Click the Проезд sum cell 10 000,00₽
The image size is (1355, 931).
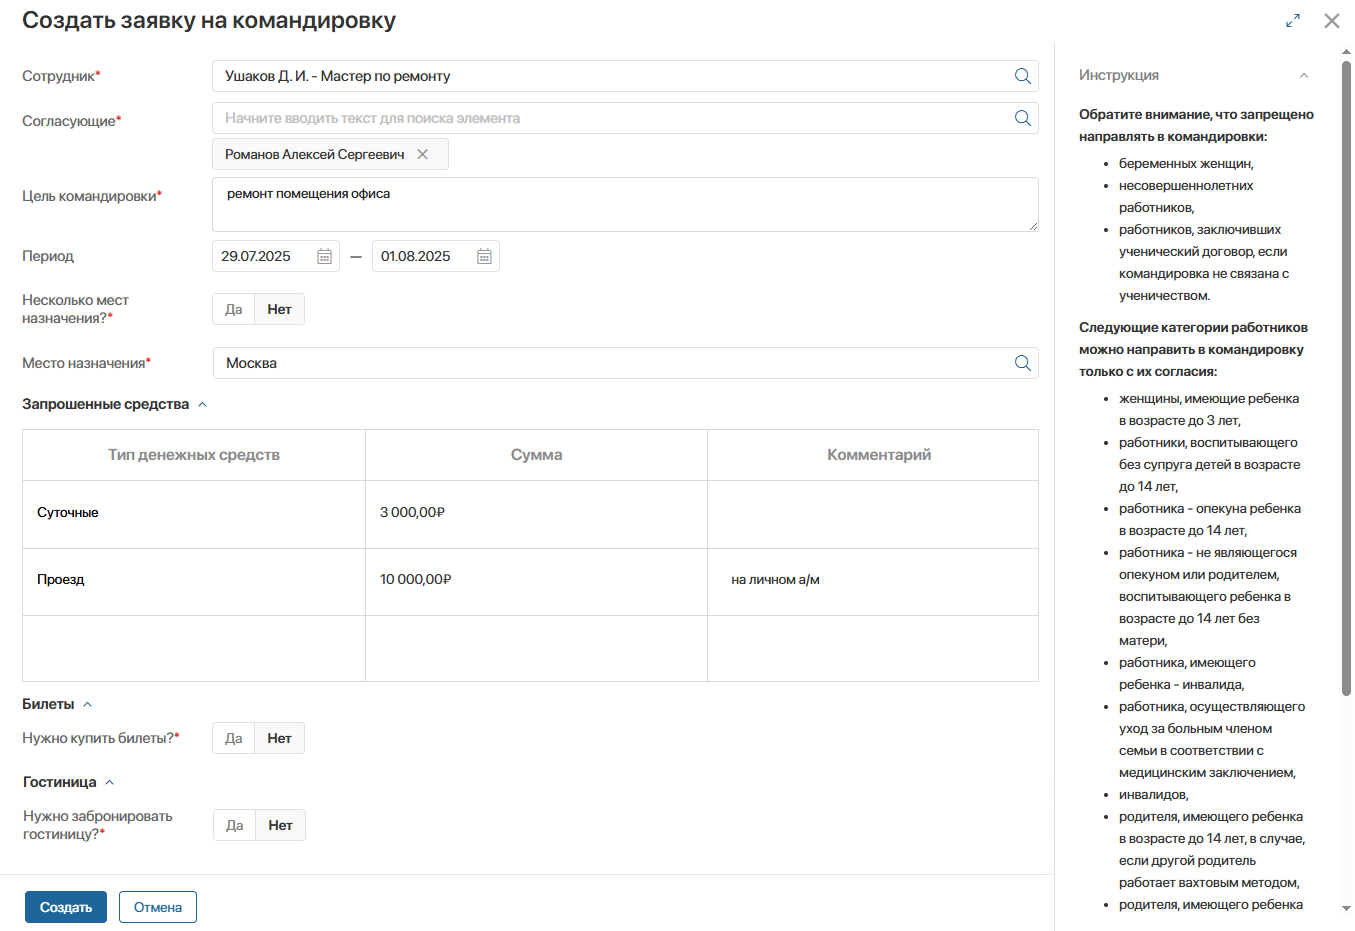[536, 581]
